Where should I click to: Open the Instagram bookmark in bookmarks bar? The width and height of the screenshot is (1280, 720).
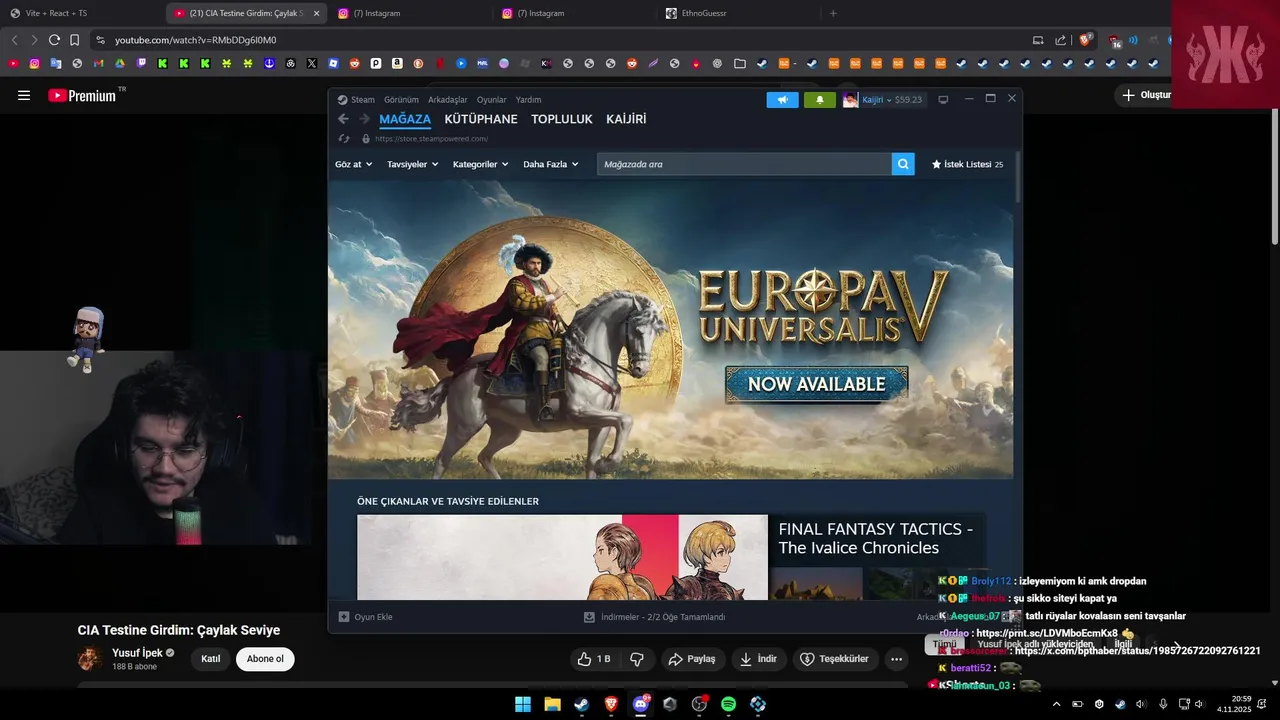click(x=34, y=63)
